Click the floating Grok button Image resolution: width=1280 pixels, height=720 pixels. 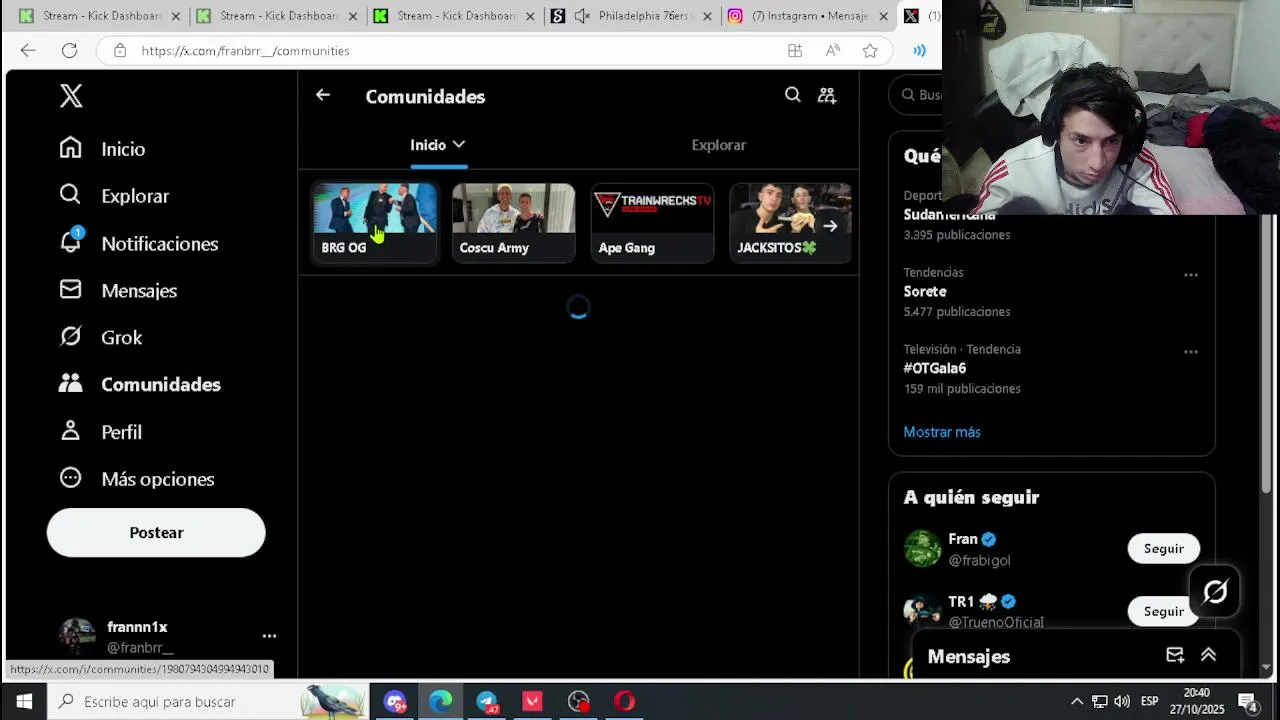tap(1215, 592)
